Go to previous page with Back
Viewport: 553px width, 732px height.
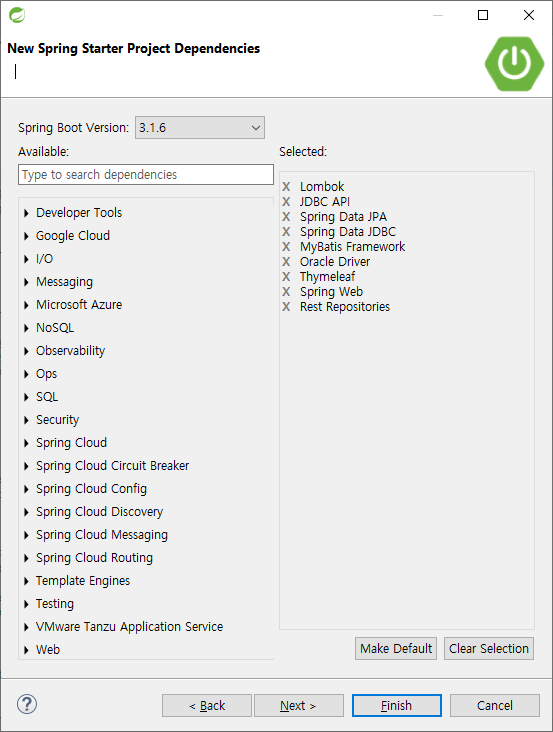tap(207, 705)
